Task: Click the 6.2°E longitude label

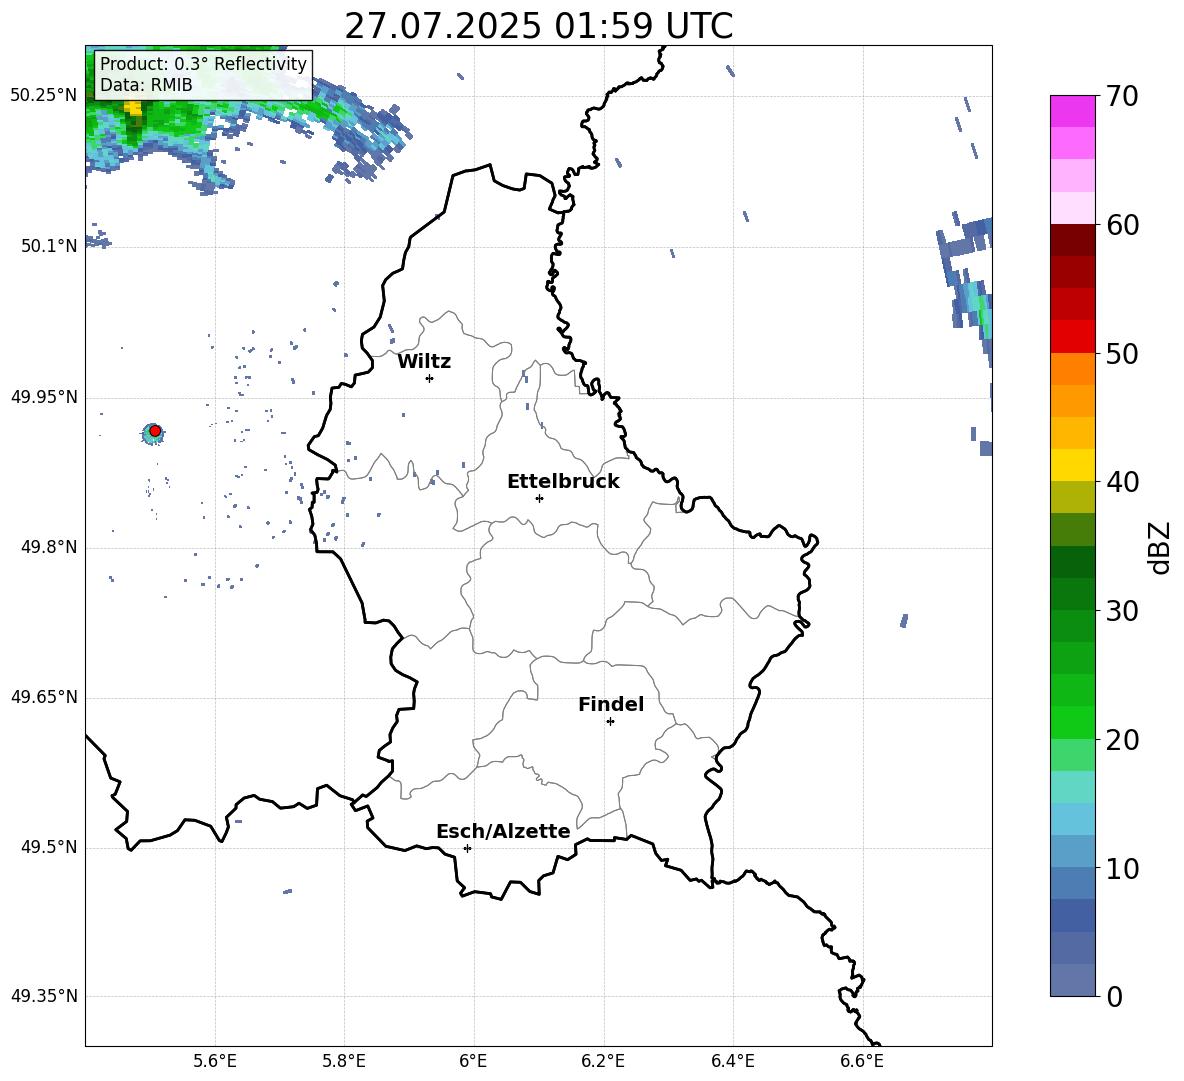Action: coord(603,1061)
